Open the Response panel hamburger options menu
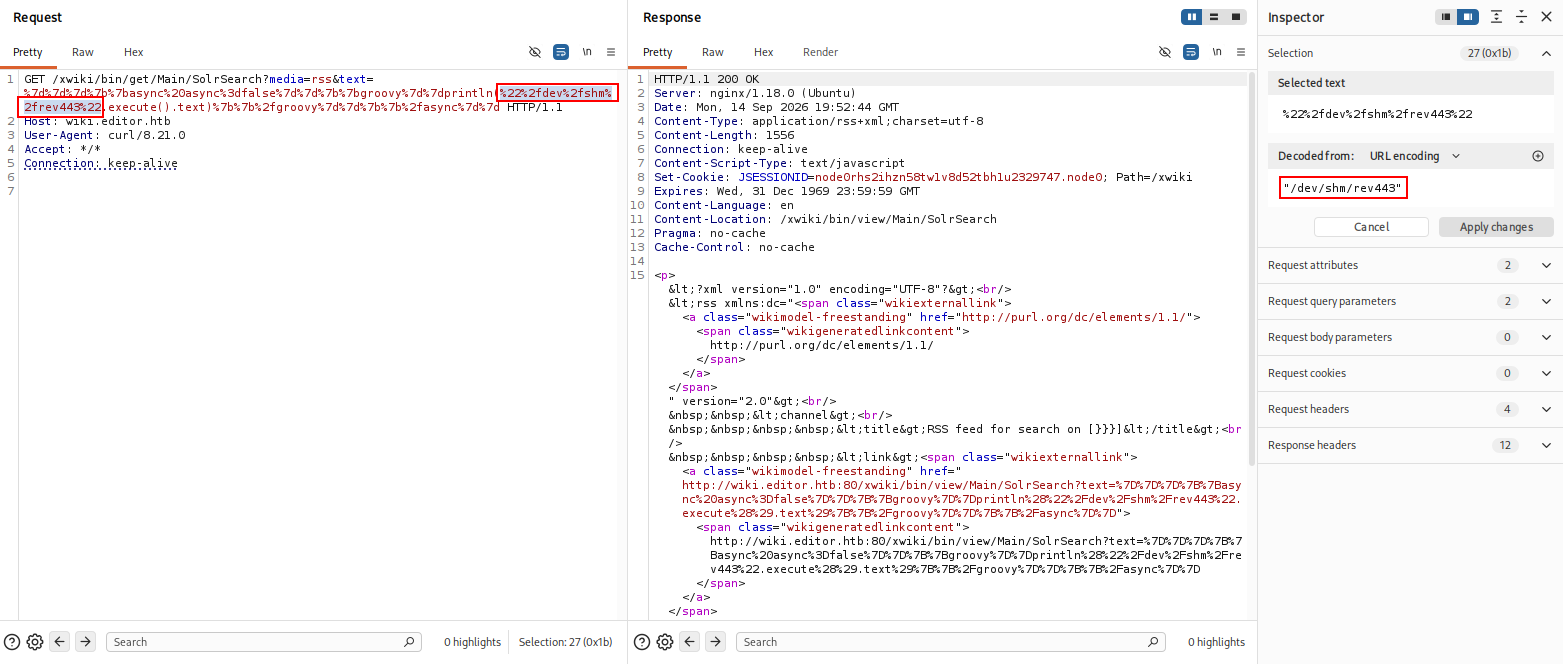 click(x=1240, y=52)
